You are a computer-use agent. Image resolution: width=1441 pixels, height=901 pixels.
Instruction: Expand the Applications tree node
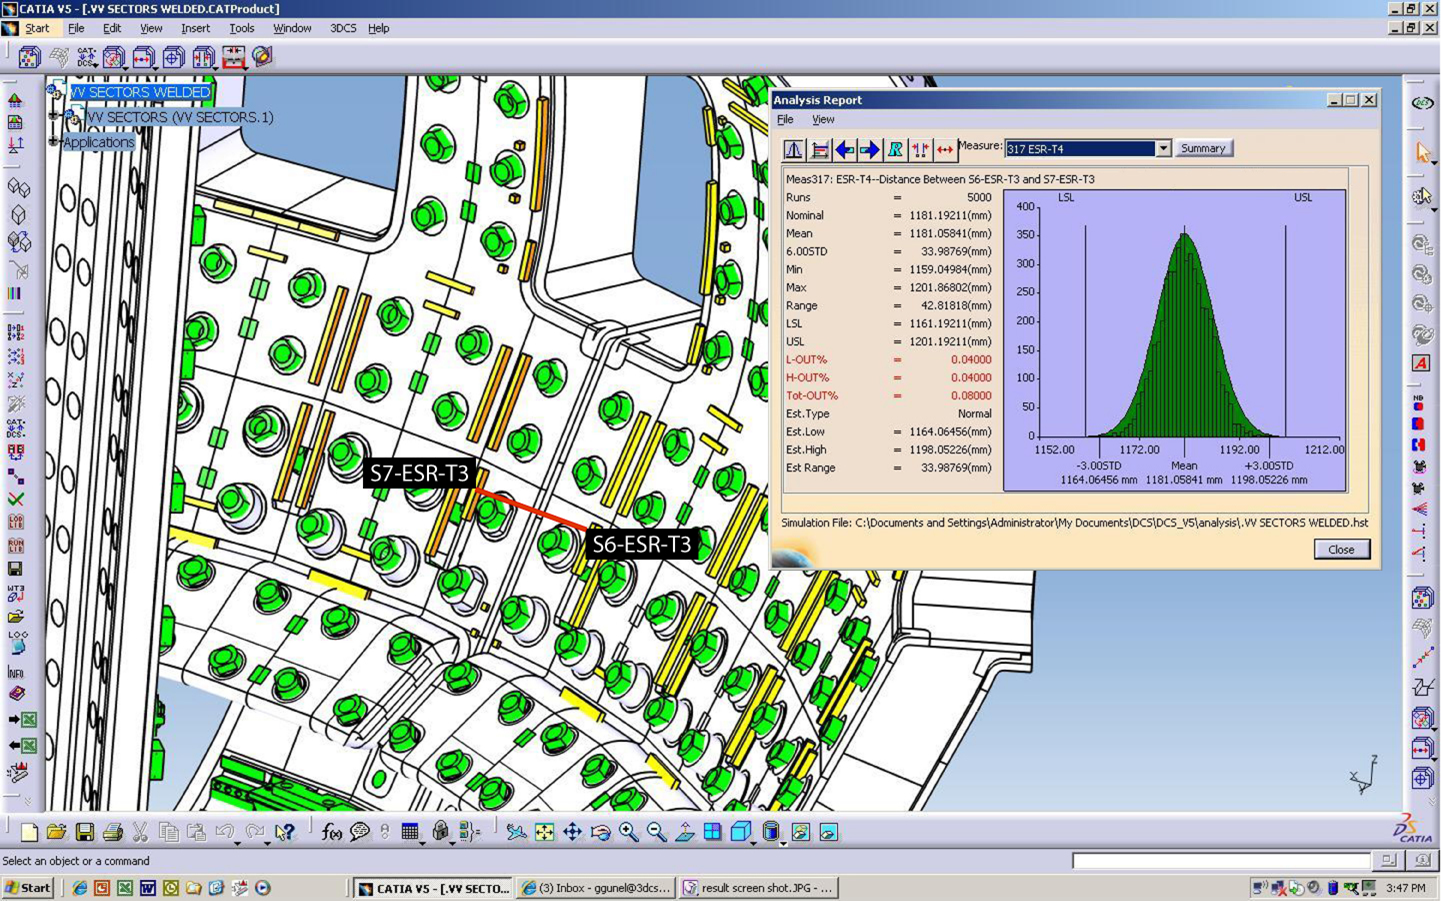click(55, 142)
